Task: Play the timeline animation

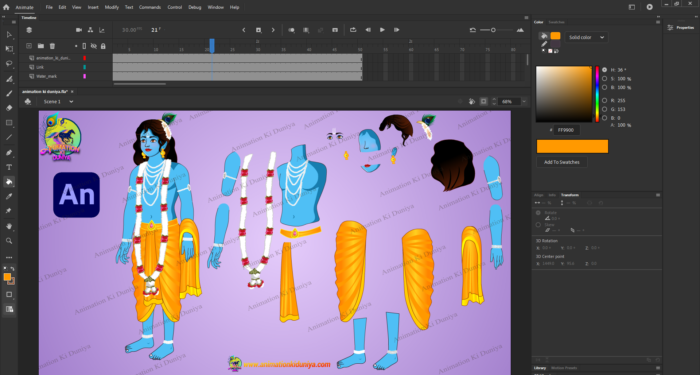Action: (x=382, y=30)
